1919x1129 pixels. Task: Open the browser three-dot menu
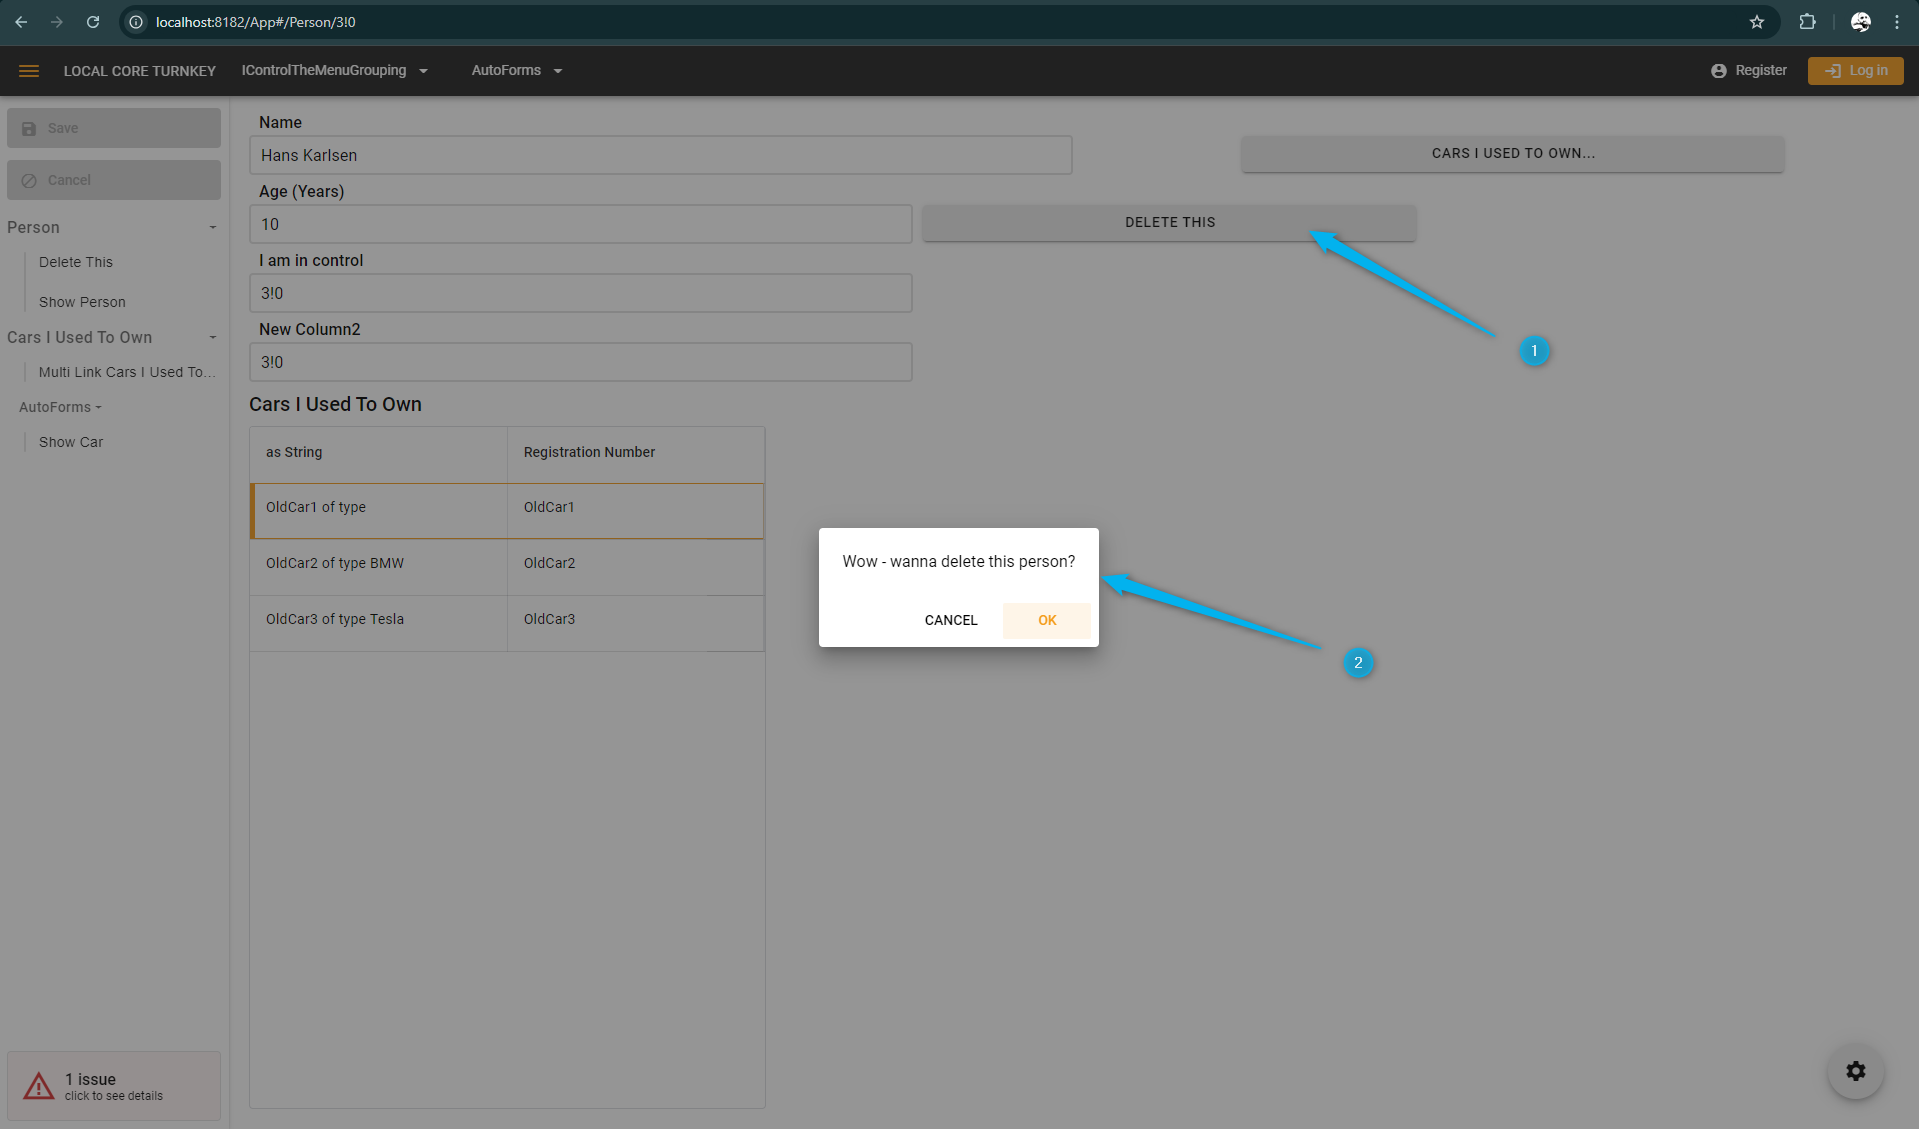point(1896,22)
